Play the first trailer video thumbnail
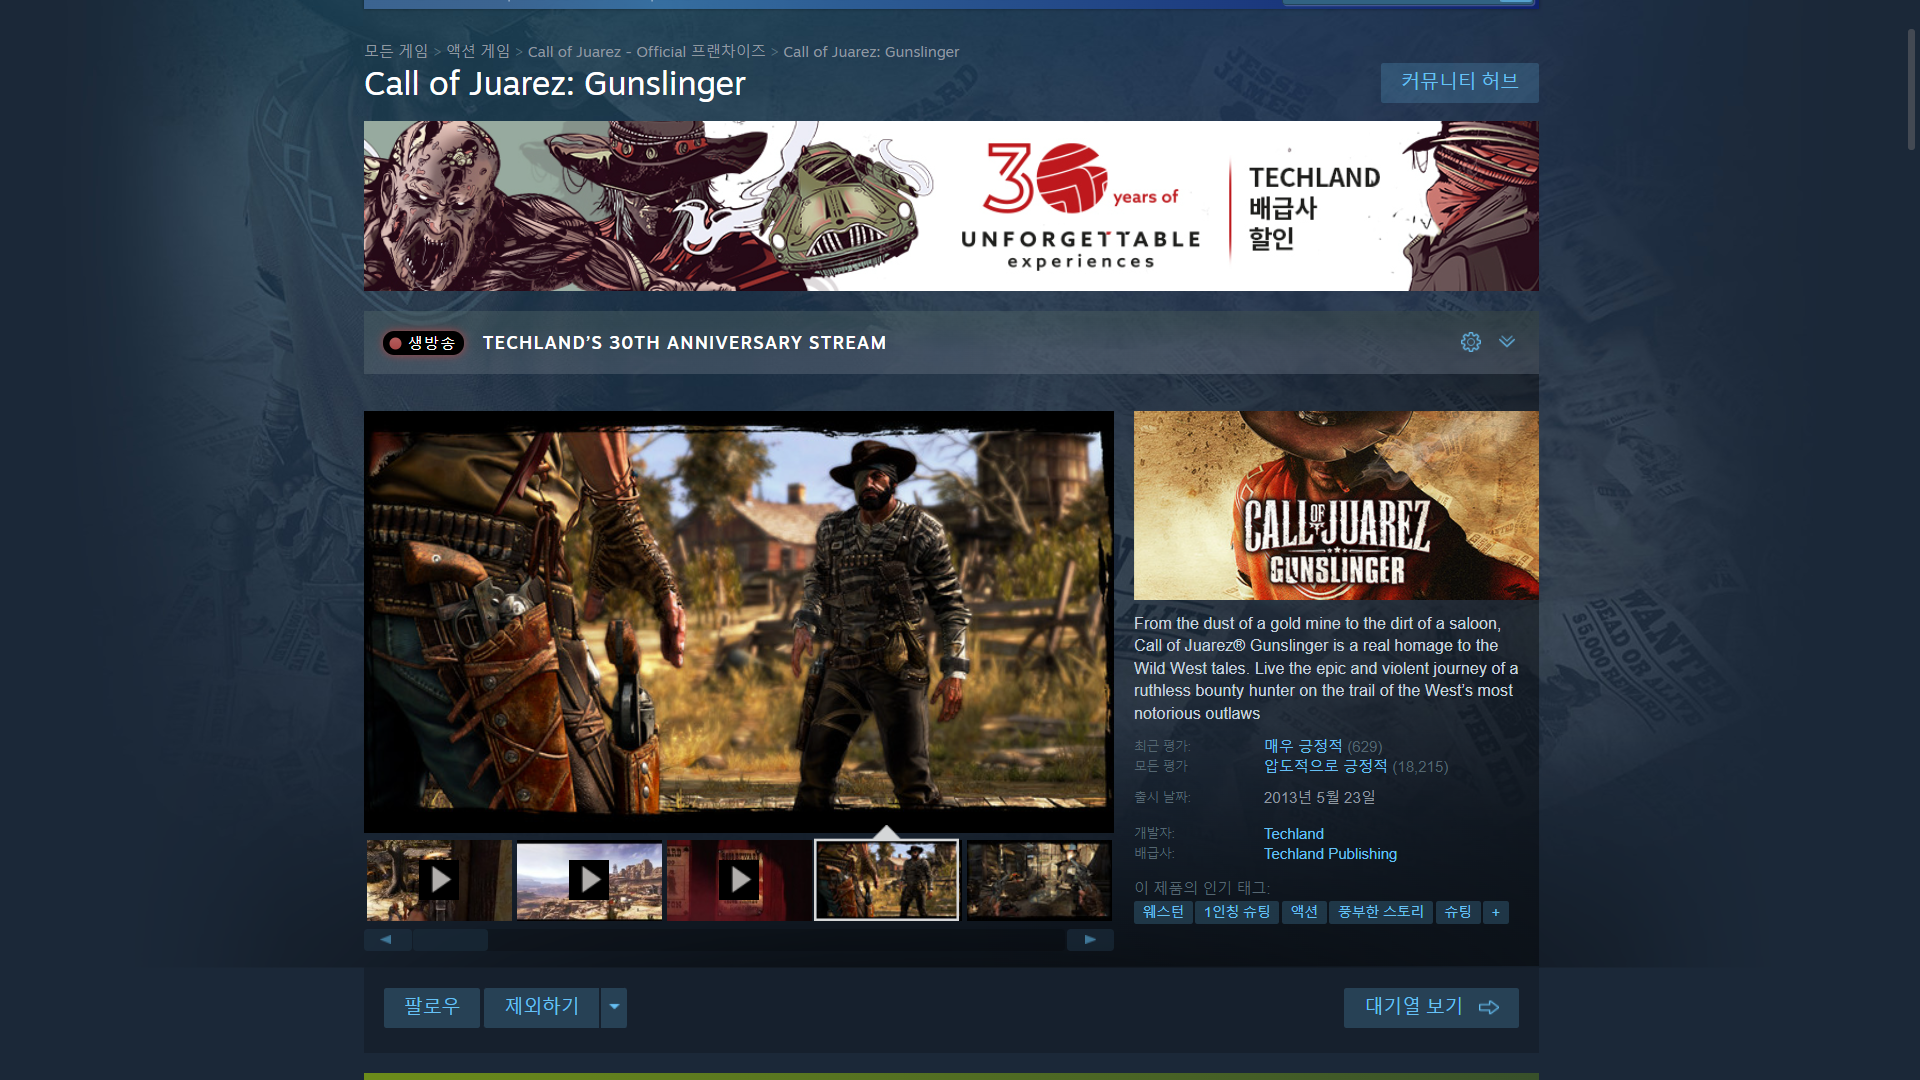This screenshot has height=1080, width=1920. click(439, 880)
